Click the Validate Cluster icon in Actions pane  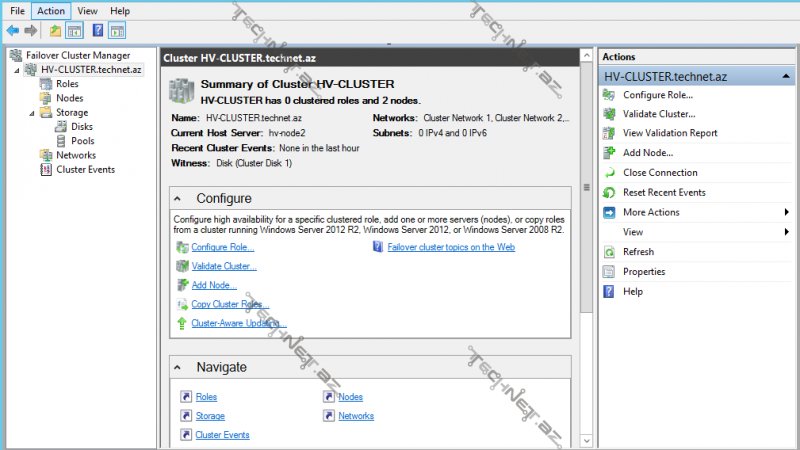pyautogui.click(x=609, y=114)
